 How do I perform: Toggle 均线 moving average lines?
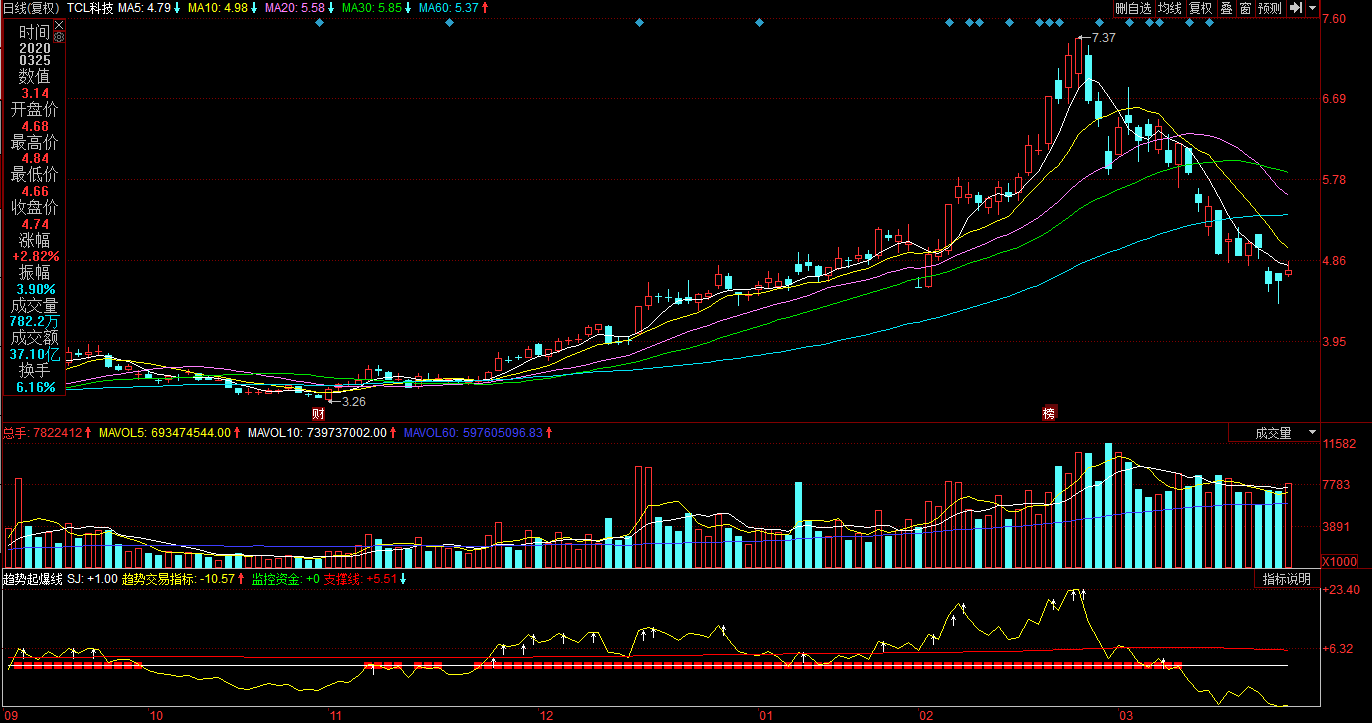tap(1170, 8)
